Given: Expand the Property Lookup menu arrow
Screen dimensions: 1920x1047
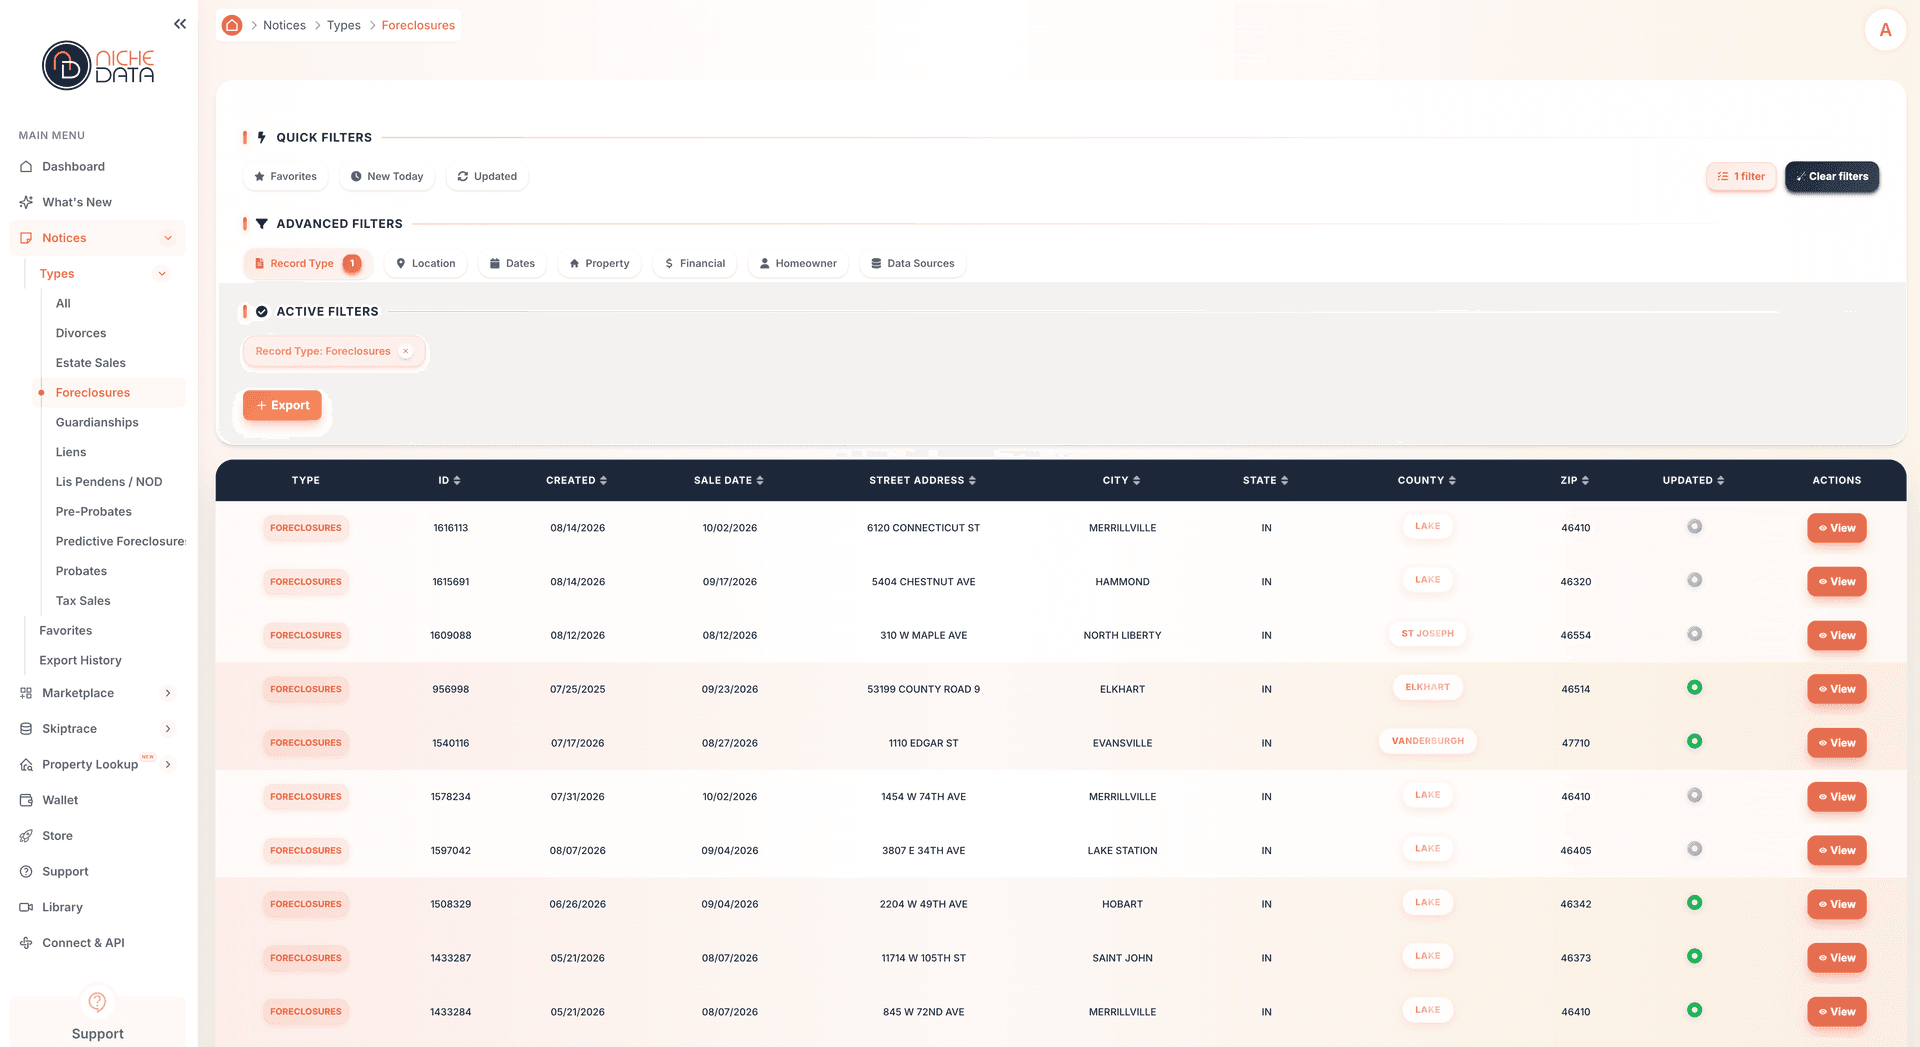Looking at the screenshot, I should pyautogui.click(x=168, y=765).
